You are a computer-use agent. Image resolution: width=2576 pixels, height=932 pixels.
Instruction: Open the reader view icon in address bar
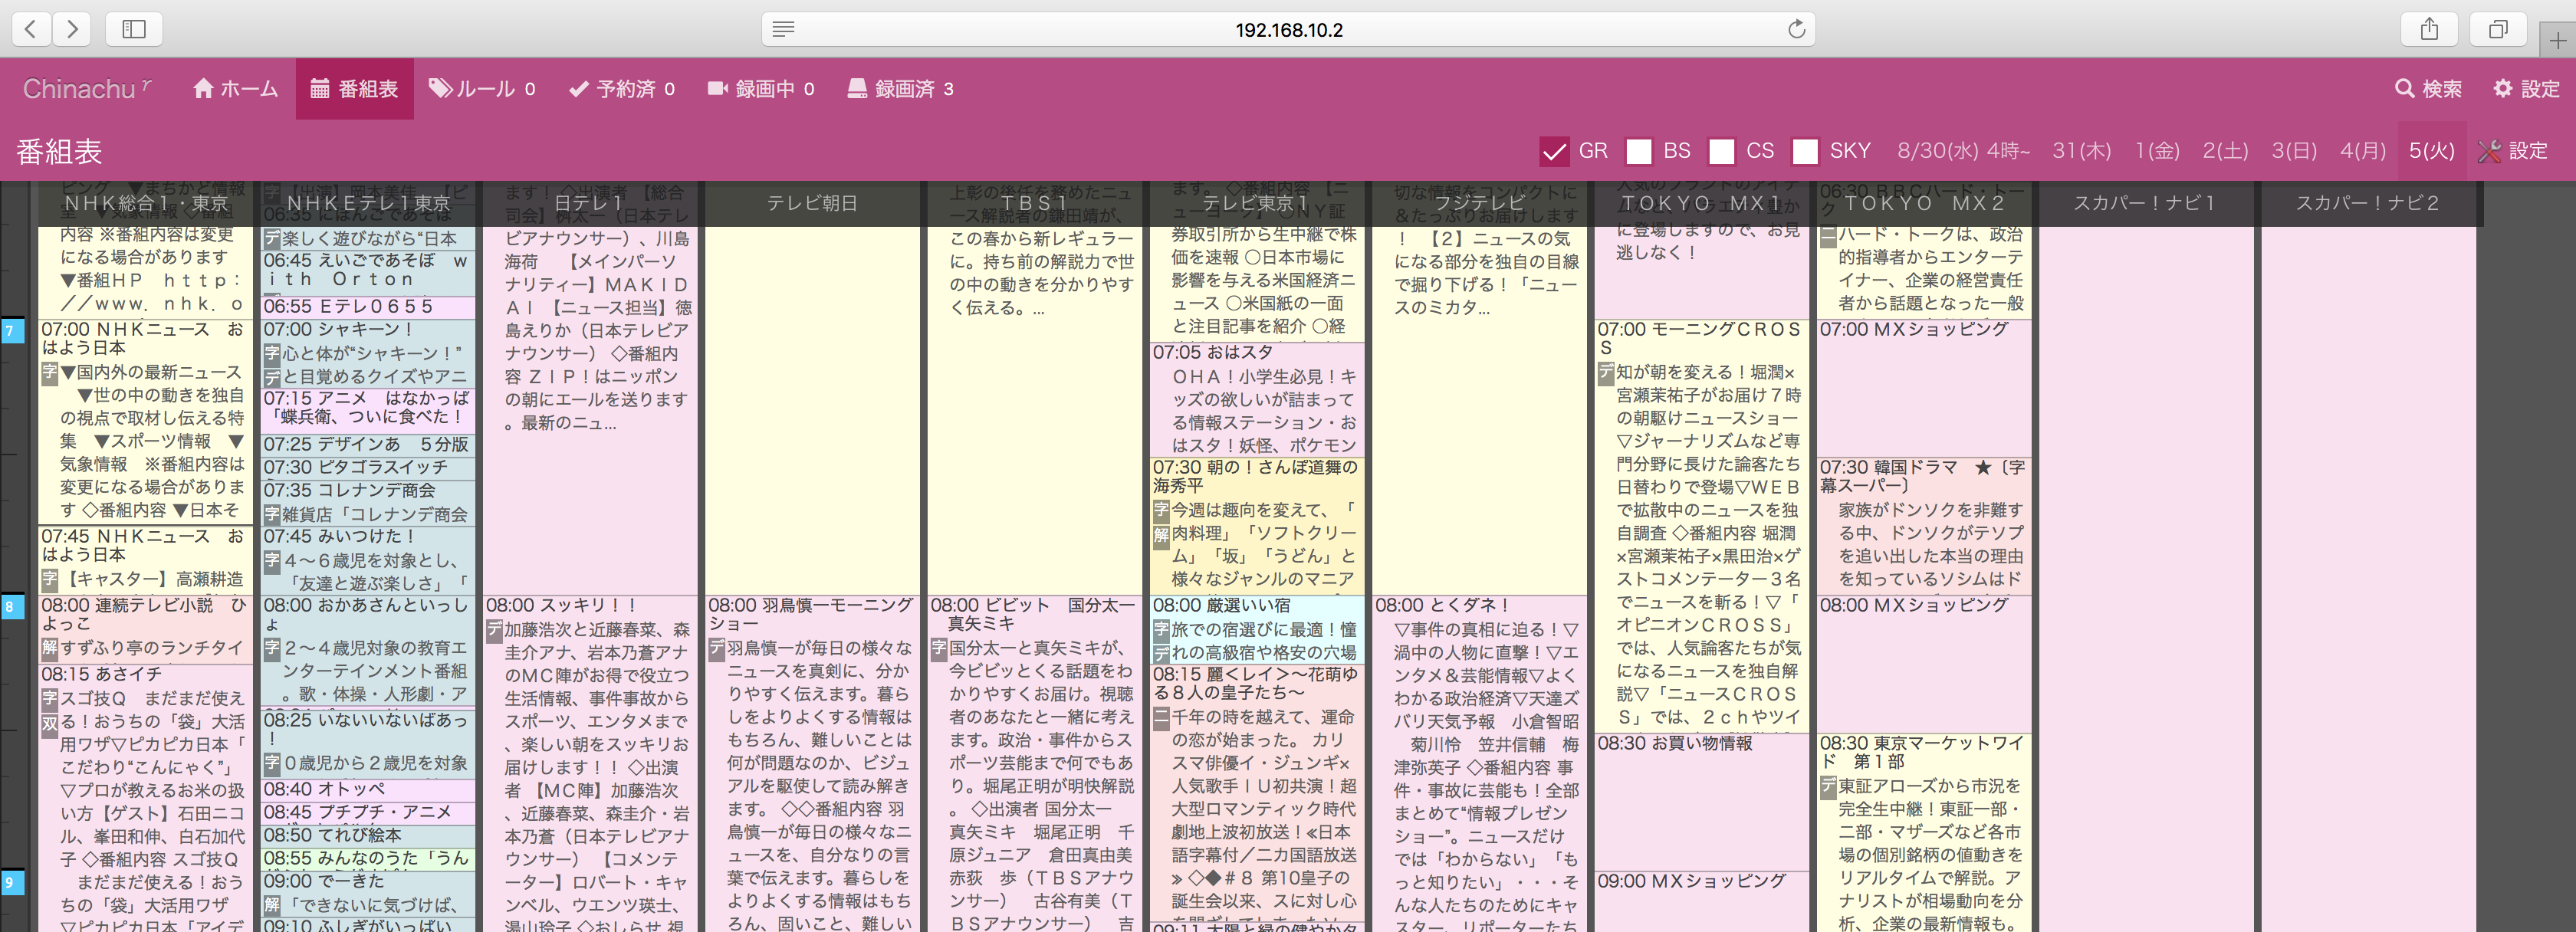point(783,29)
